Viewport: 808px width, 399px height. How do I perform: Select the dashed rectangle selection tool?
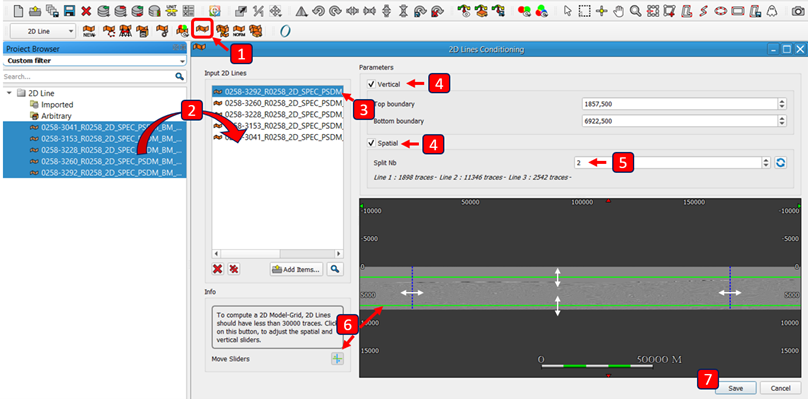584,10
